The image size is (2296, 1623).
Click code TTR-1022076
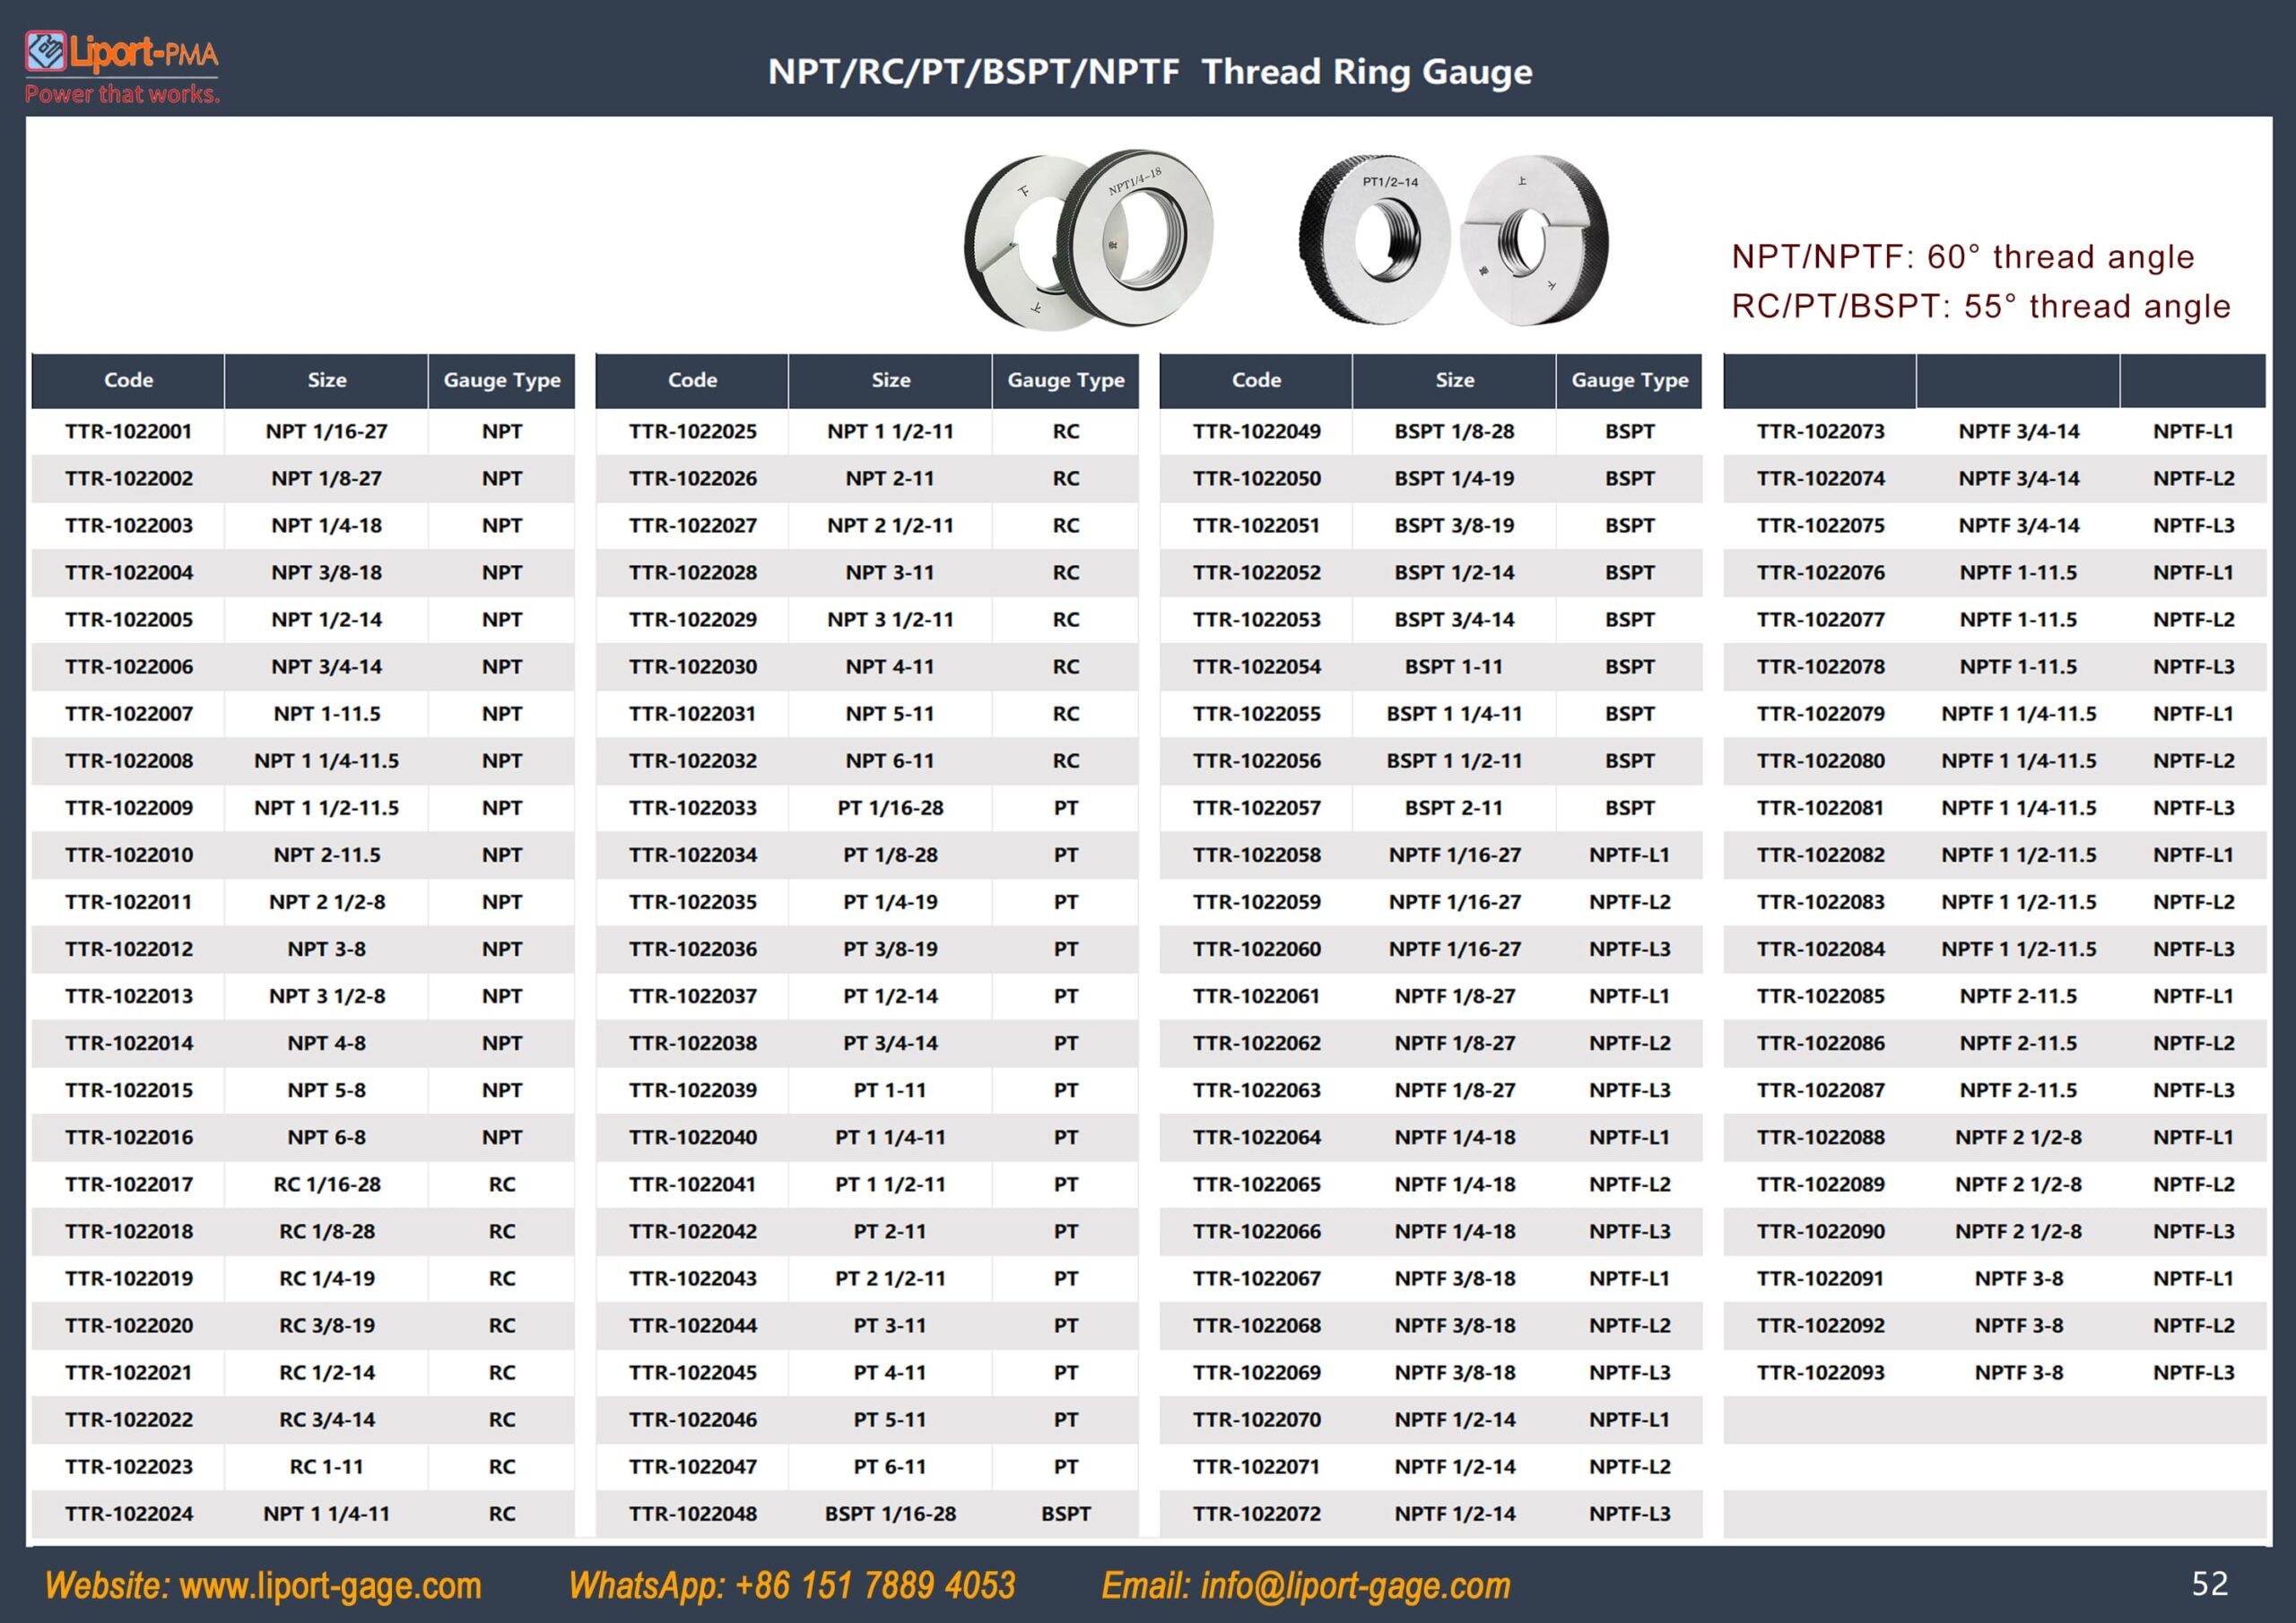point(1821,572)
